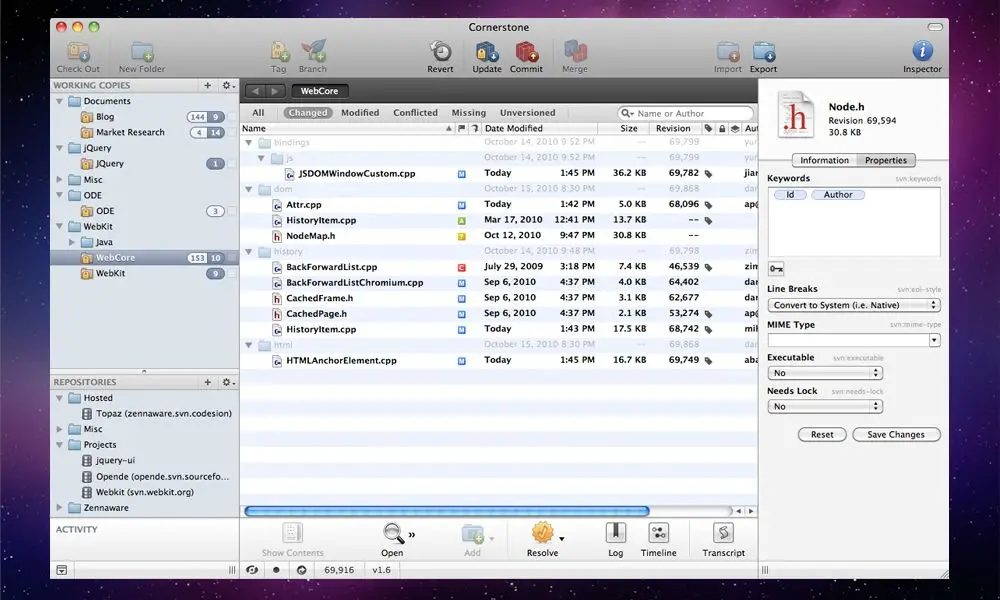This screenshot has height=600, width=1000.
Task: Click the Save Changes button
Action: (896, 435)
